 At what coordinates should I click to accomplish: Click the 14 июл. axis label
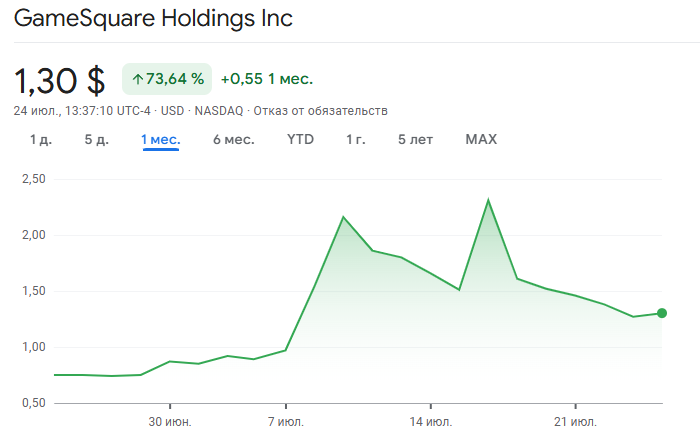click(x=431, y=422)
